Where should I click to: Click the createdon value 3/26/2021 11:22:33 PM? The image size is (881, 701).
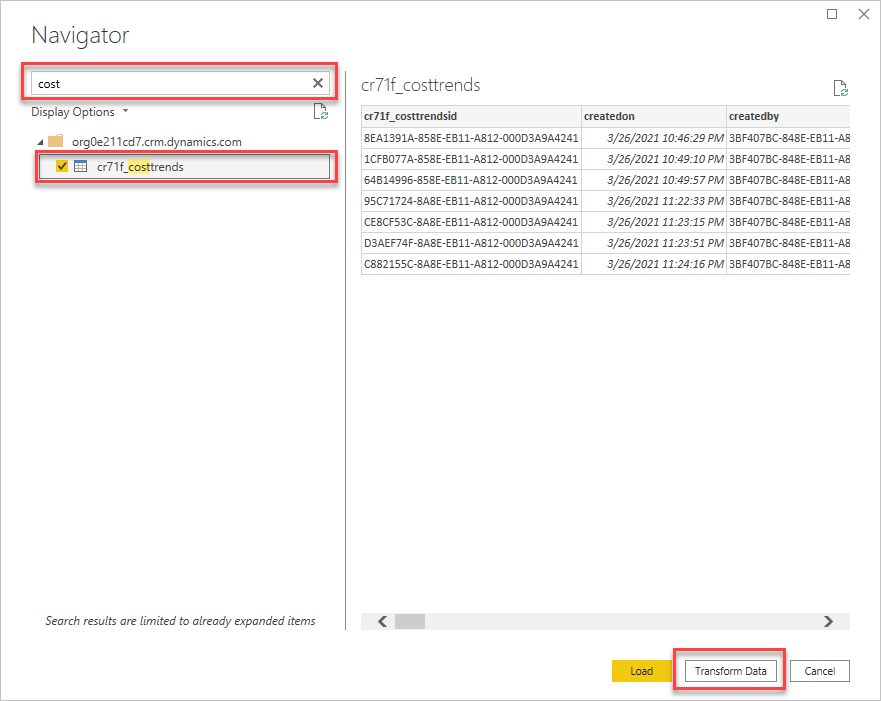(653, 201)
